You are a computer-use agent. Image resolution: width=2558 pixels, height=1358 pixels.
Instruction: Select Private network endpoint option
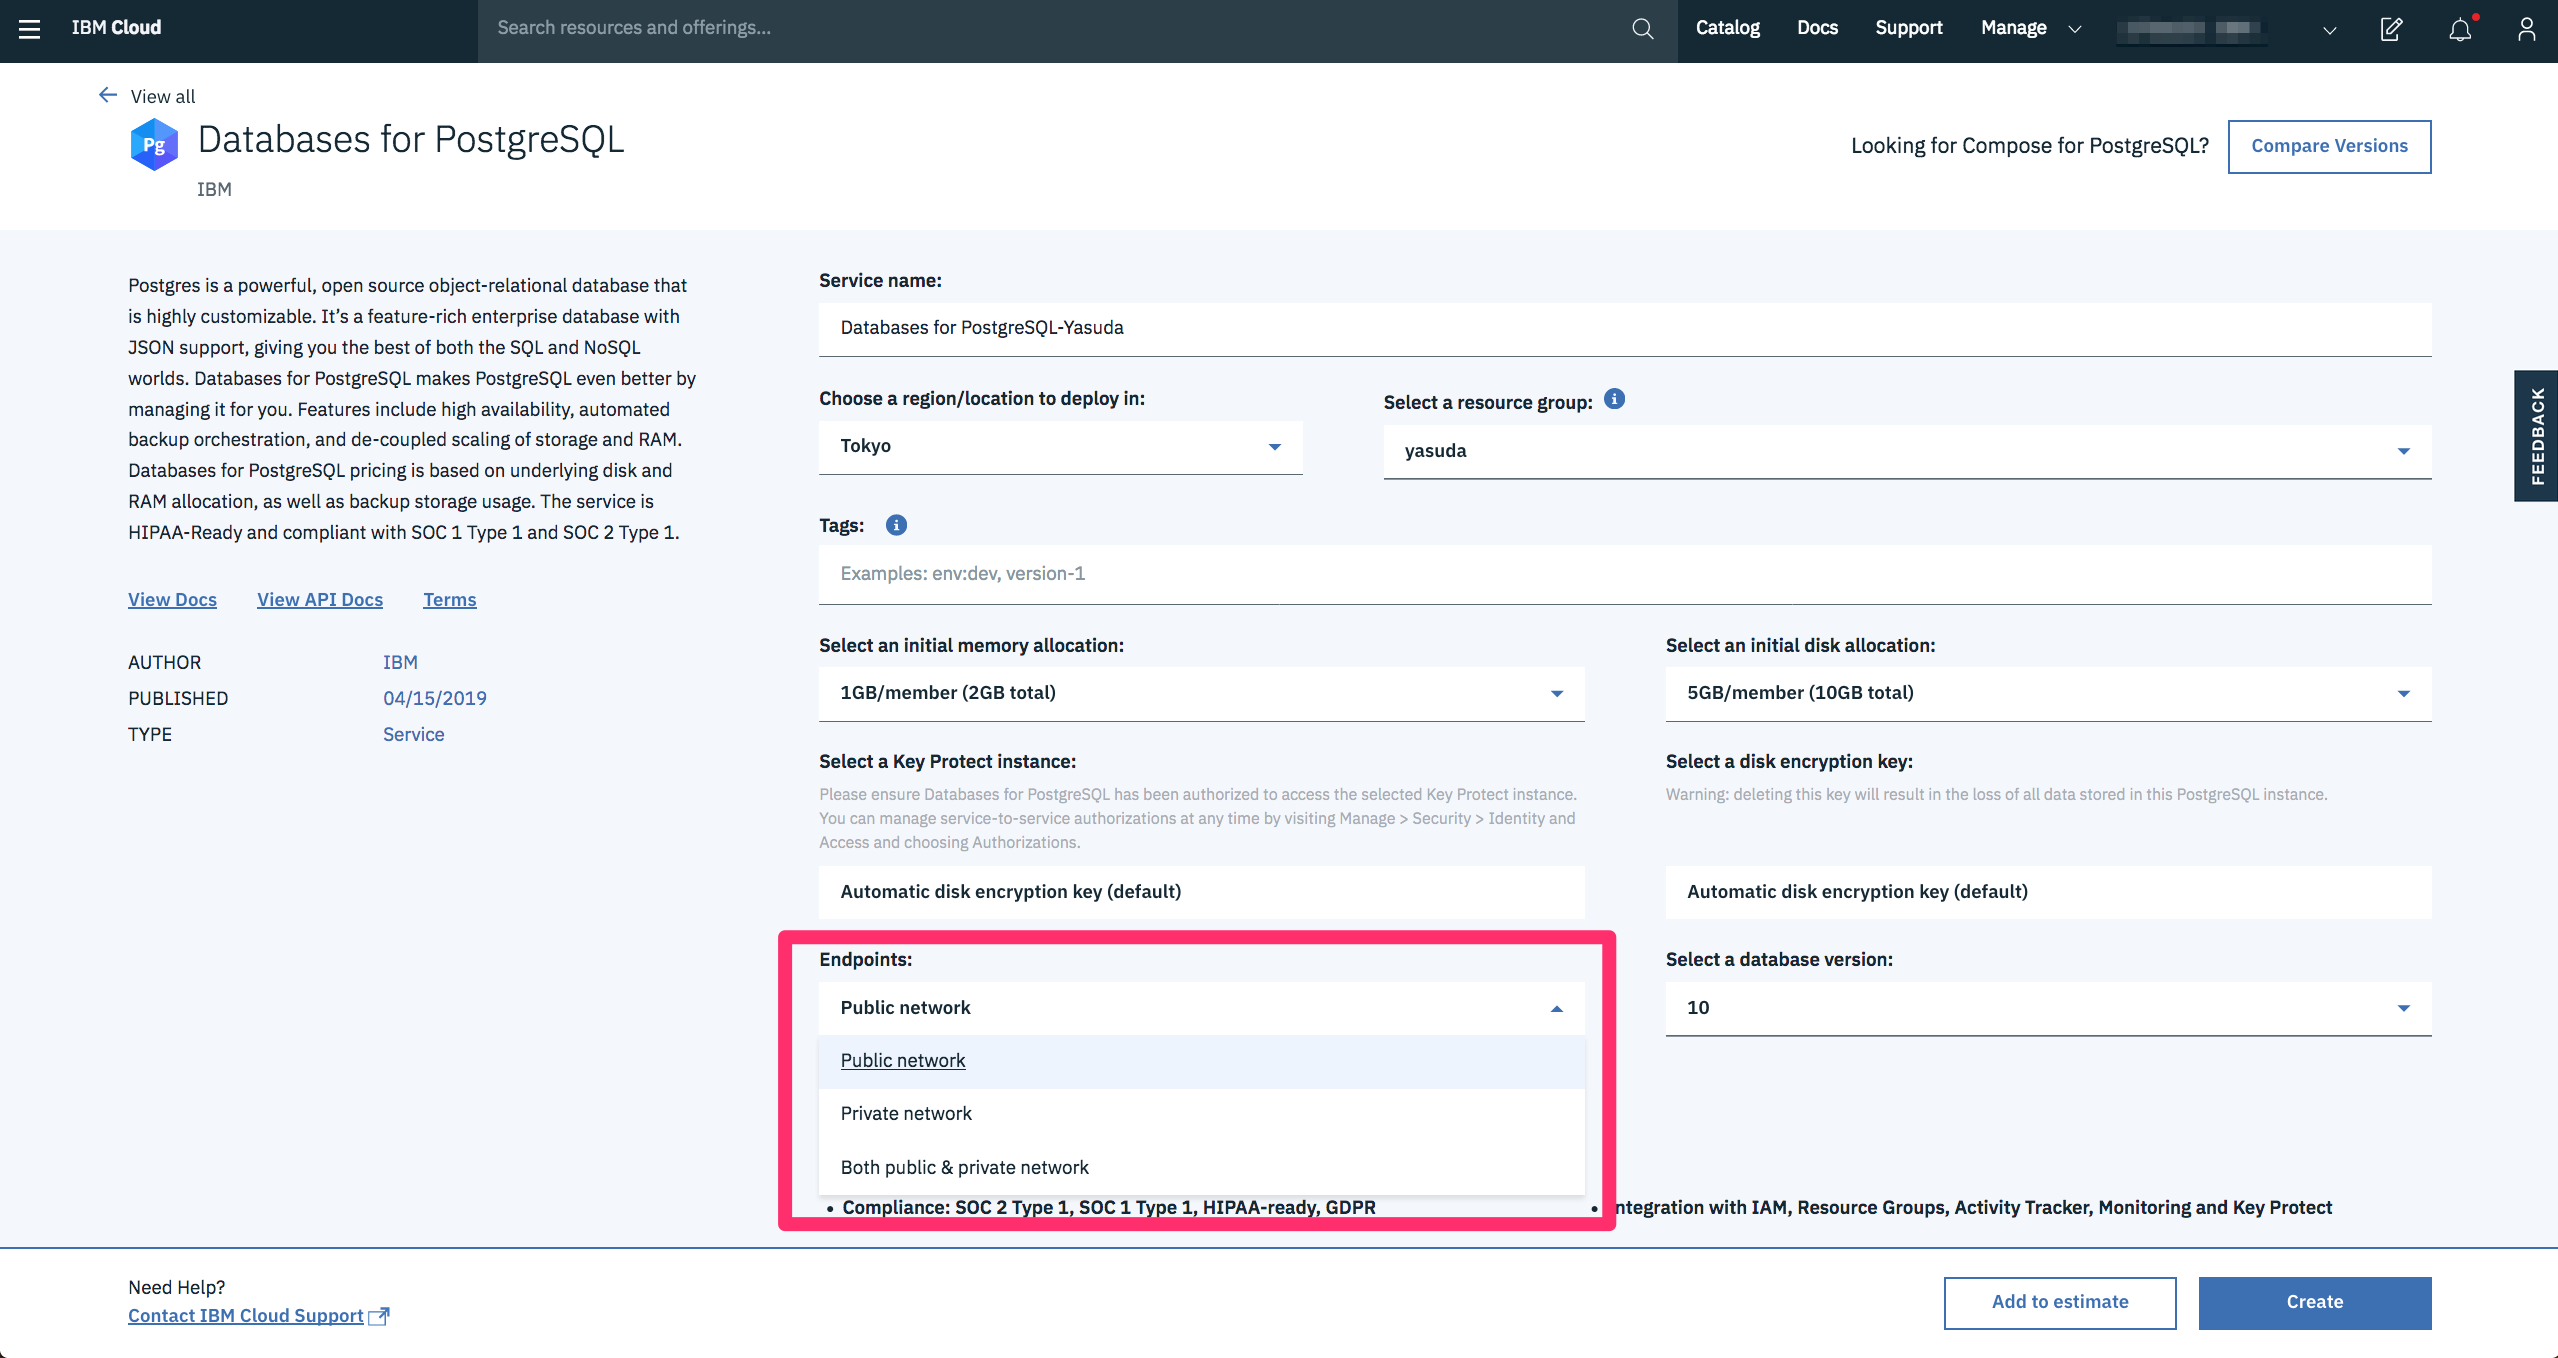click(x=906, y=1113)
